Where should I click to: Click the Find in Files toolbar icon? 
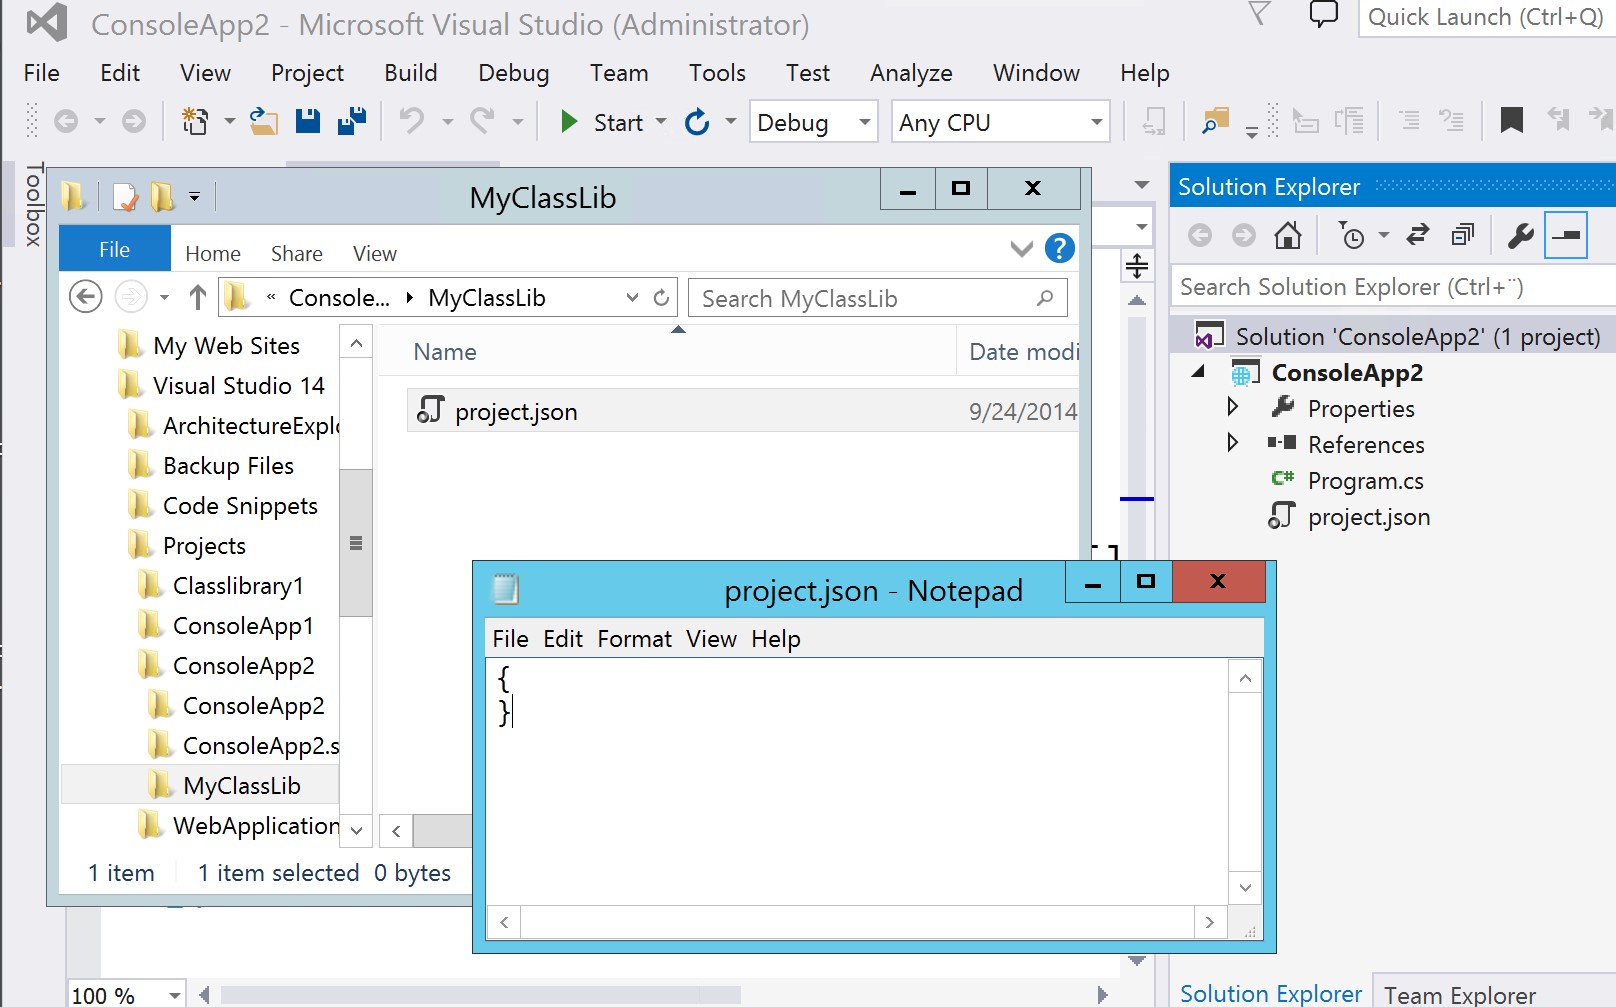pyautogui.click(x=1215, y=122)
